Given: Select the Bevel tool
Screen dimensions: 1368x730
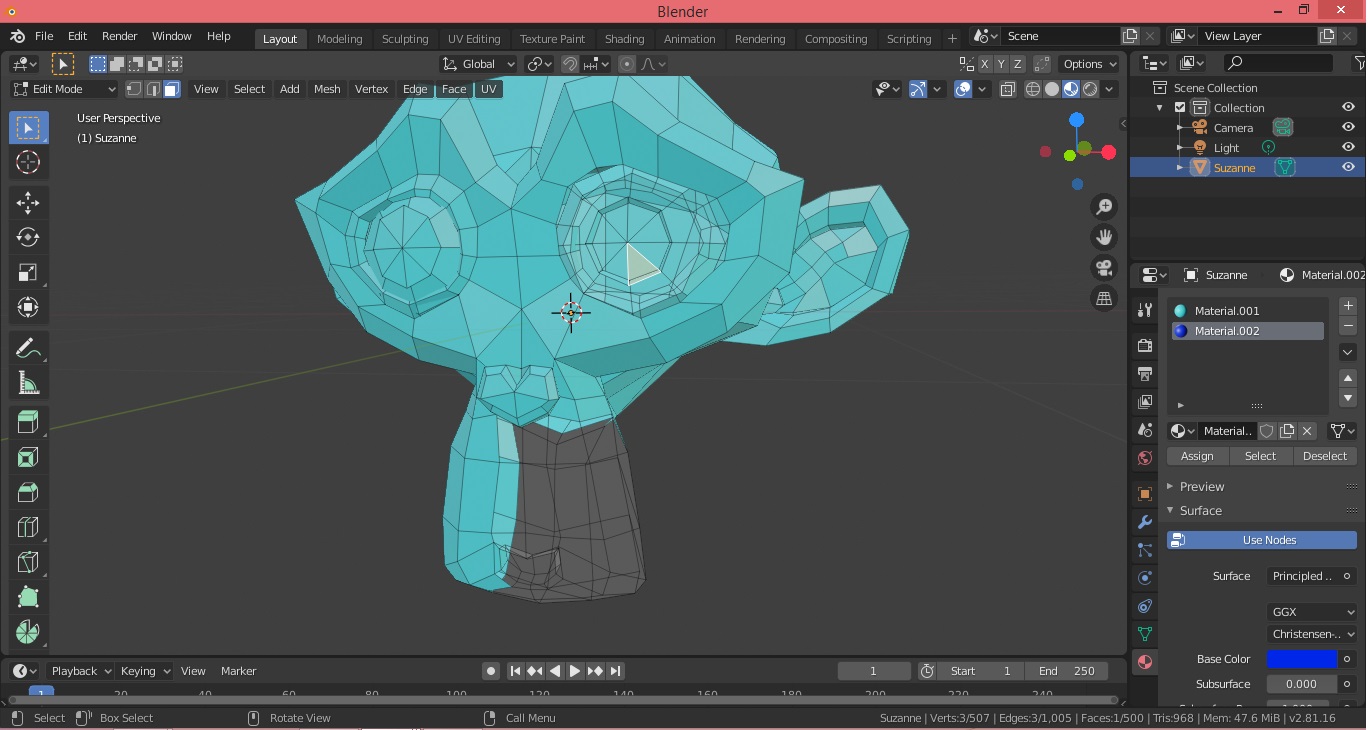Looking at the screenshot, I should [x=28, y=492].
